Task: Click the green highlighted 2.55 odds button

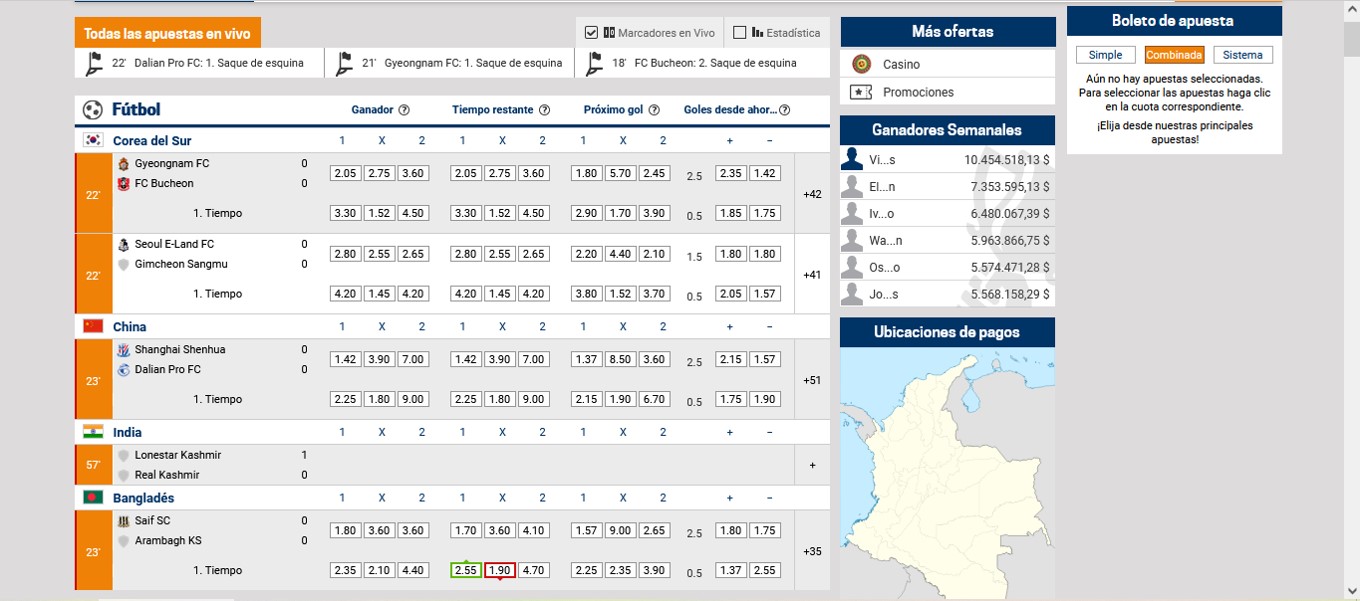Action: 465,570
